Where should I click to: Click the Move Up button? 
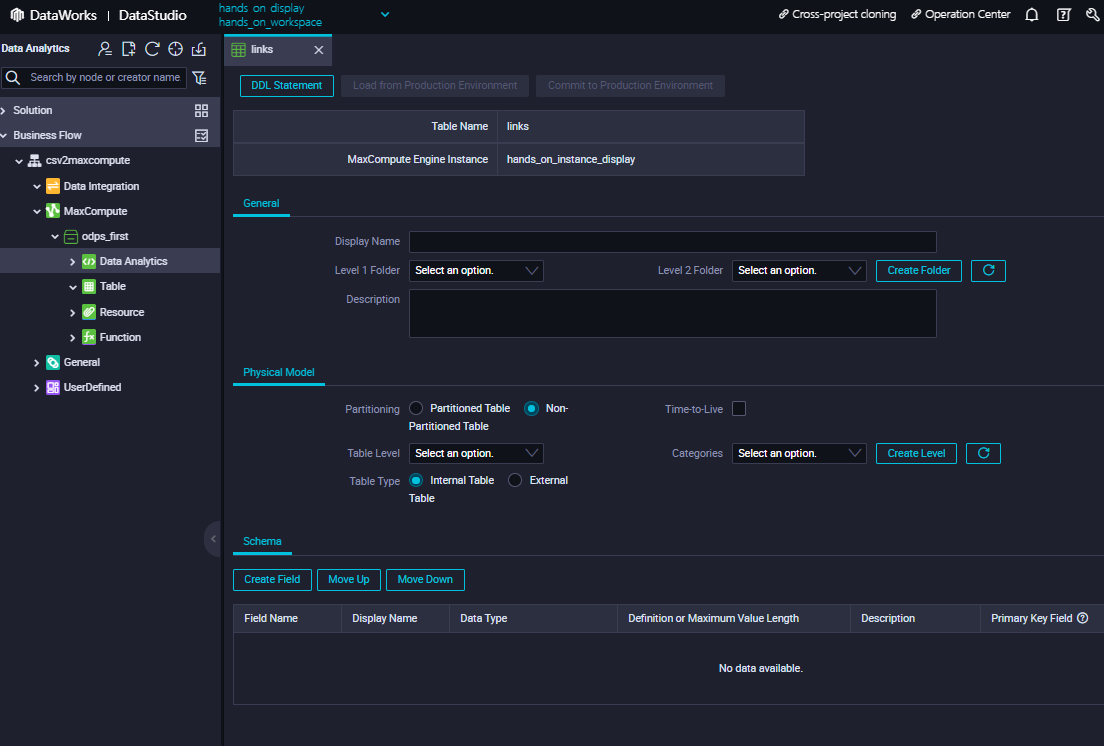coord(349,580)
